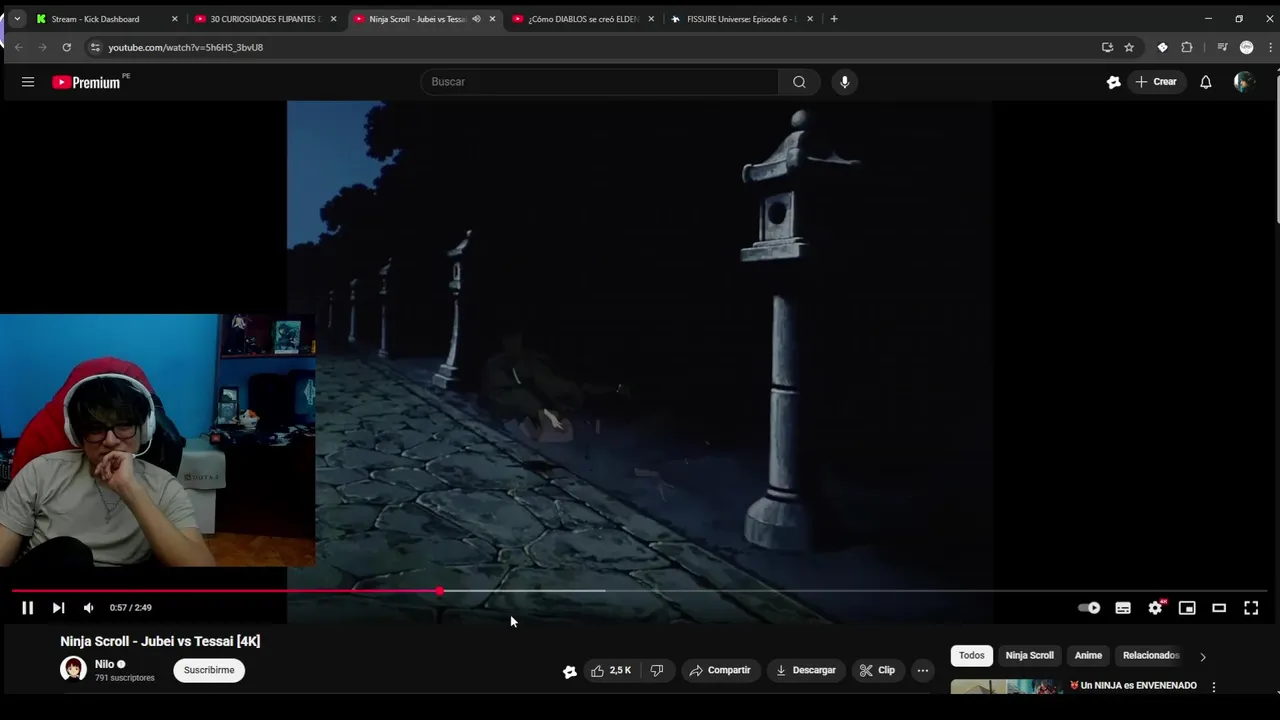Screen dimensions: 1280x720
Task: Open video settings gear
Action: [1155, 608]
